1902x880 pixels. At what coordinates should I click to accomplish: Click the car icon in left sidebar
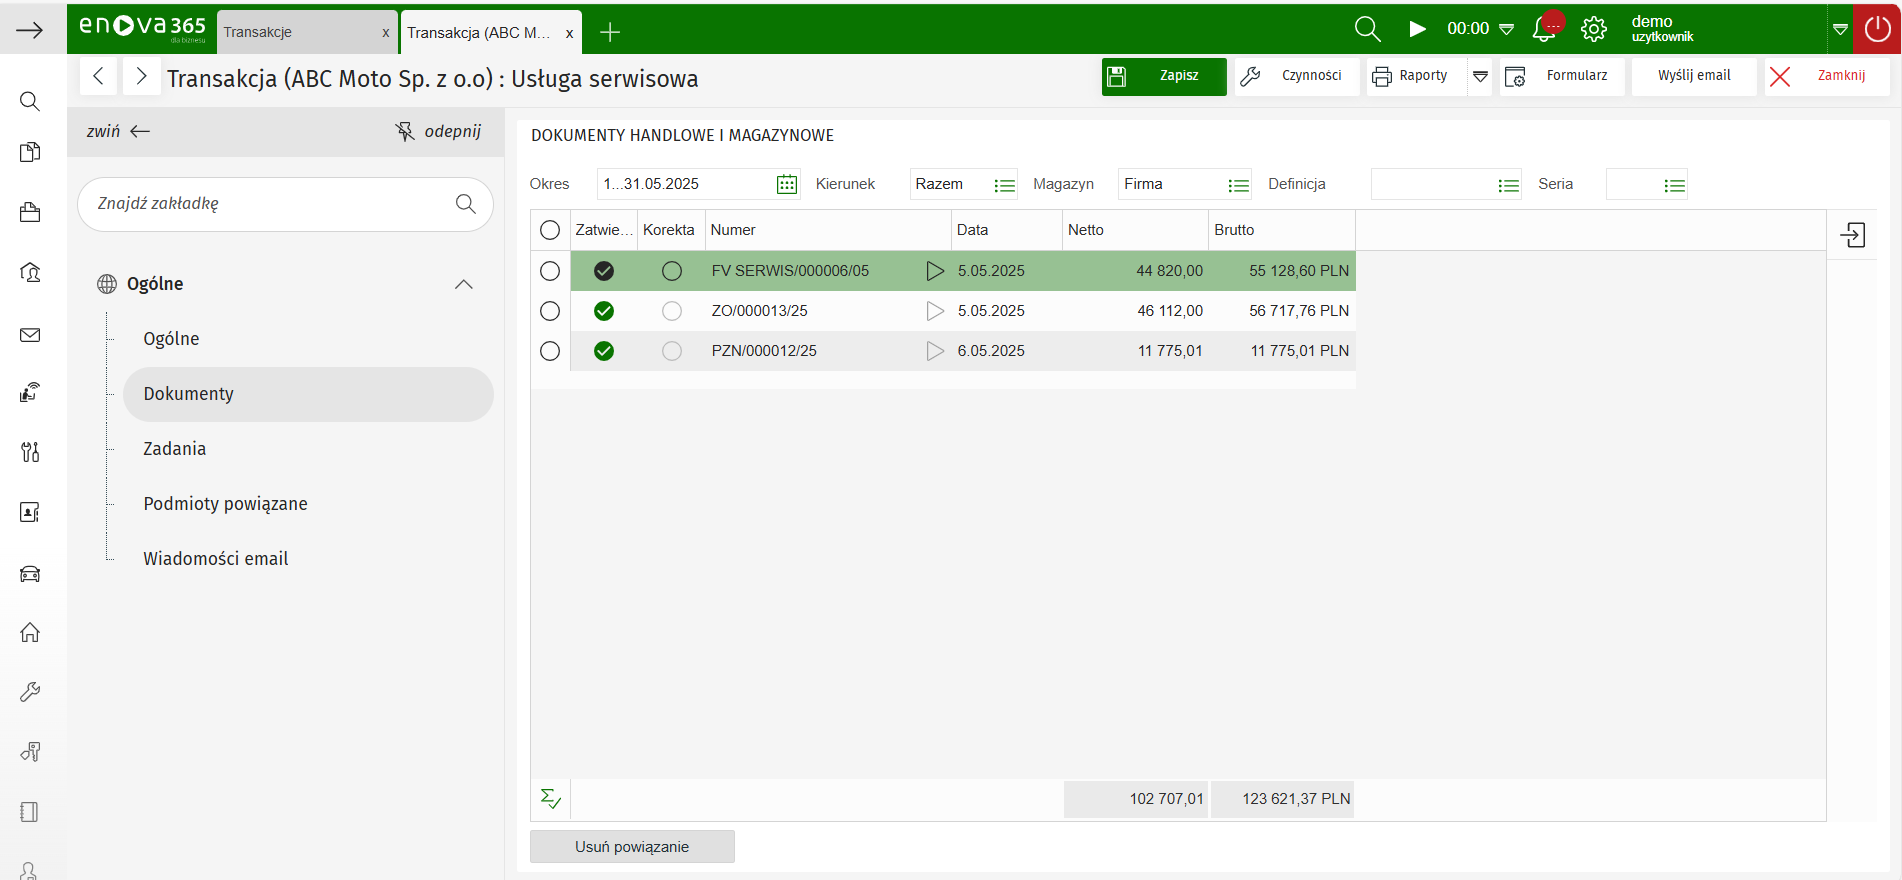pos(30,573)
